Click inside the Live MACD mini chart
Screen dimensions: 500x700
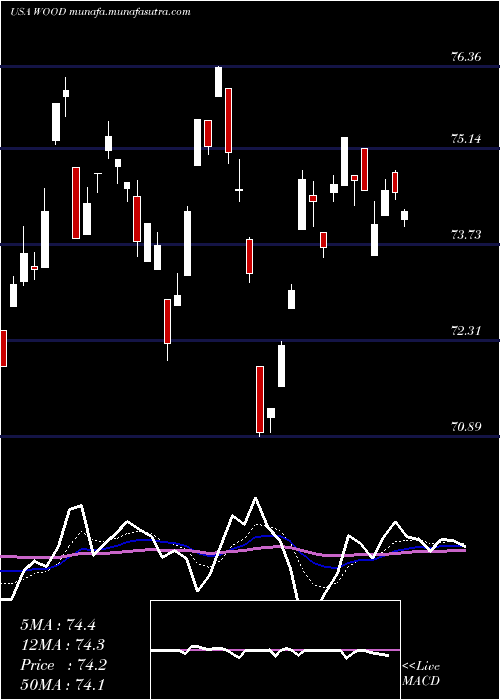(275, 650)
